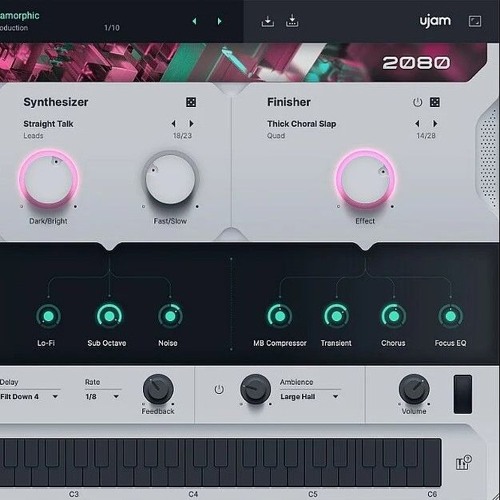Select next Finisher preset arrow

(x=435, y=124)
